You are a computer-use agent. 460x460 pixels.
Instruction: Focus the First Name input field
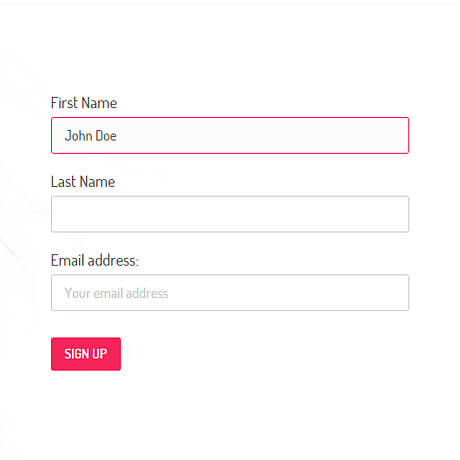click(x=230, y=135)
